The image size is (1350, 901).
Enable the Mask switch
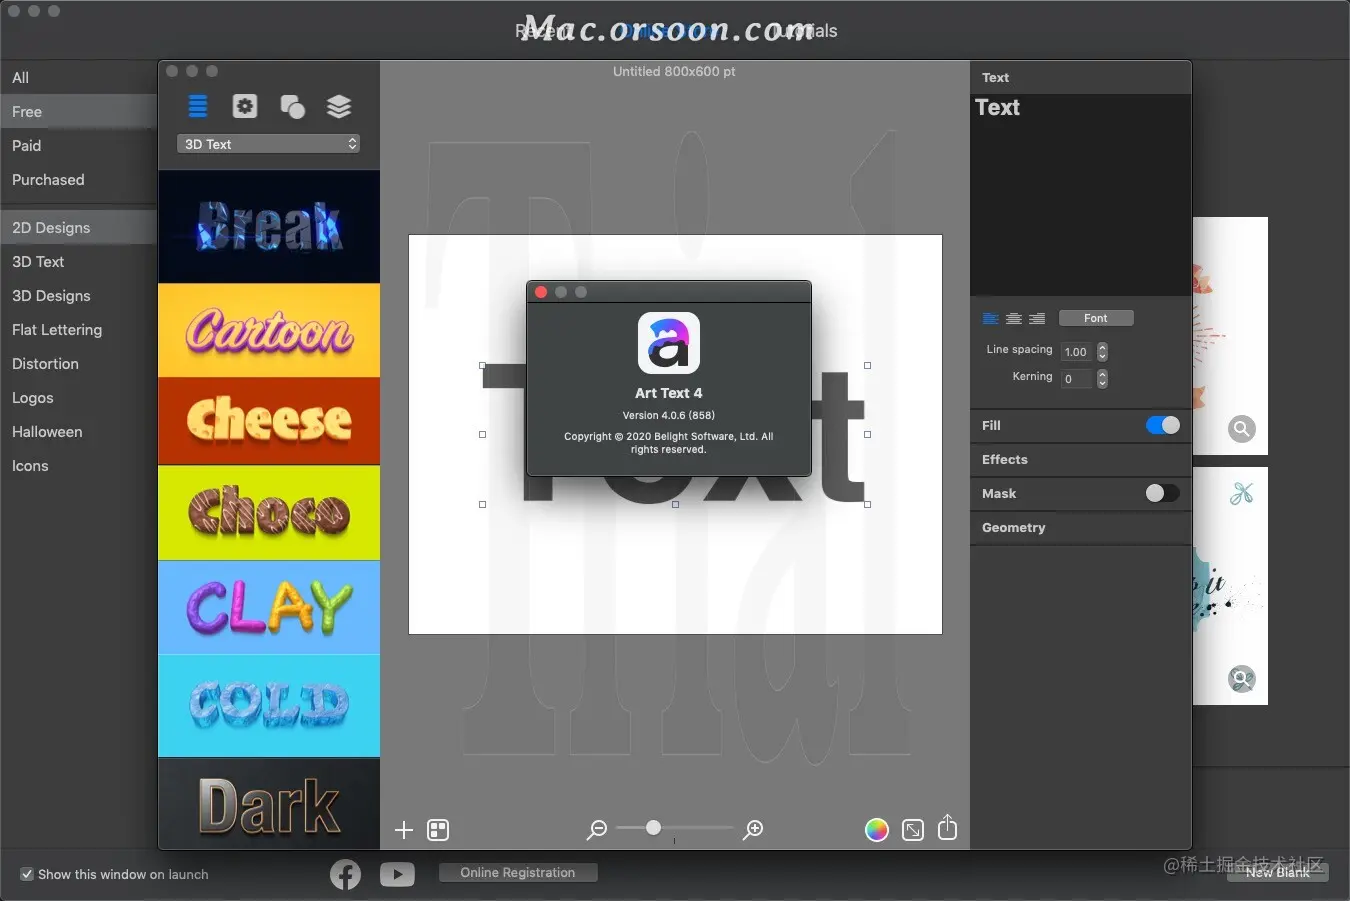pos(1163,493)
